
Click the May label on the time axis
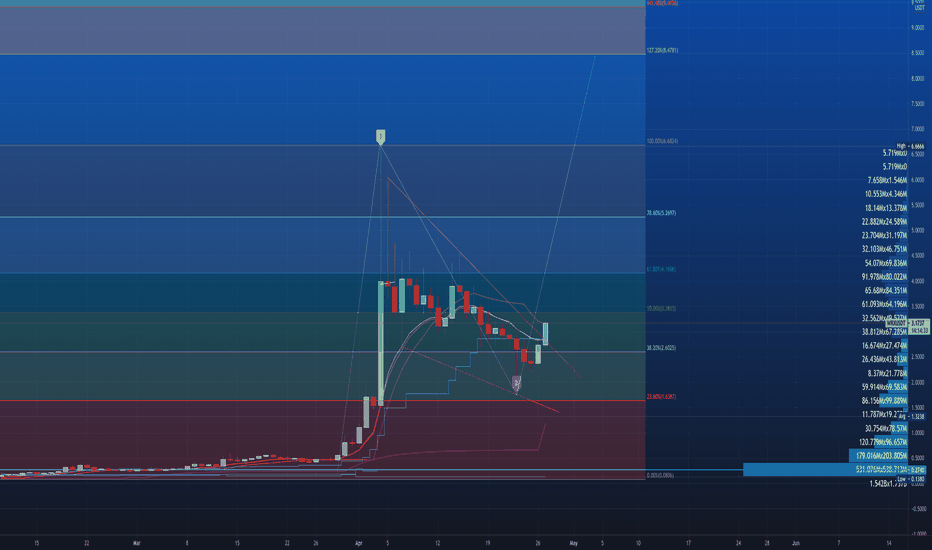(x=574, y=543)
